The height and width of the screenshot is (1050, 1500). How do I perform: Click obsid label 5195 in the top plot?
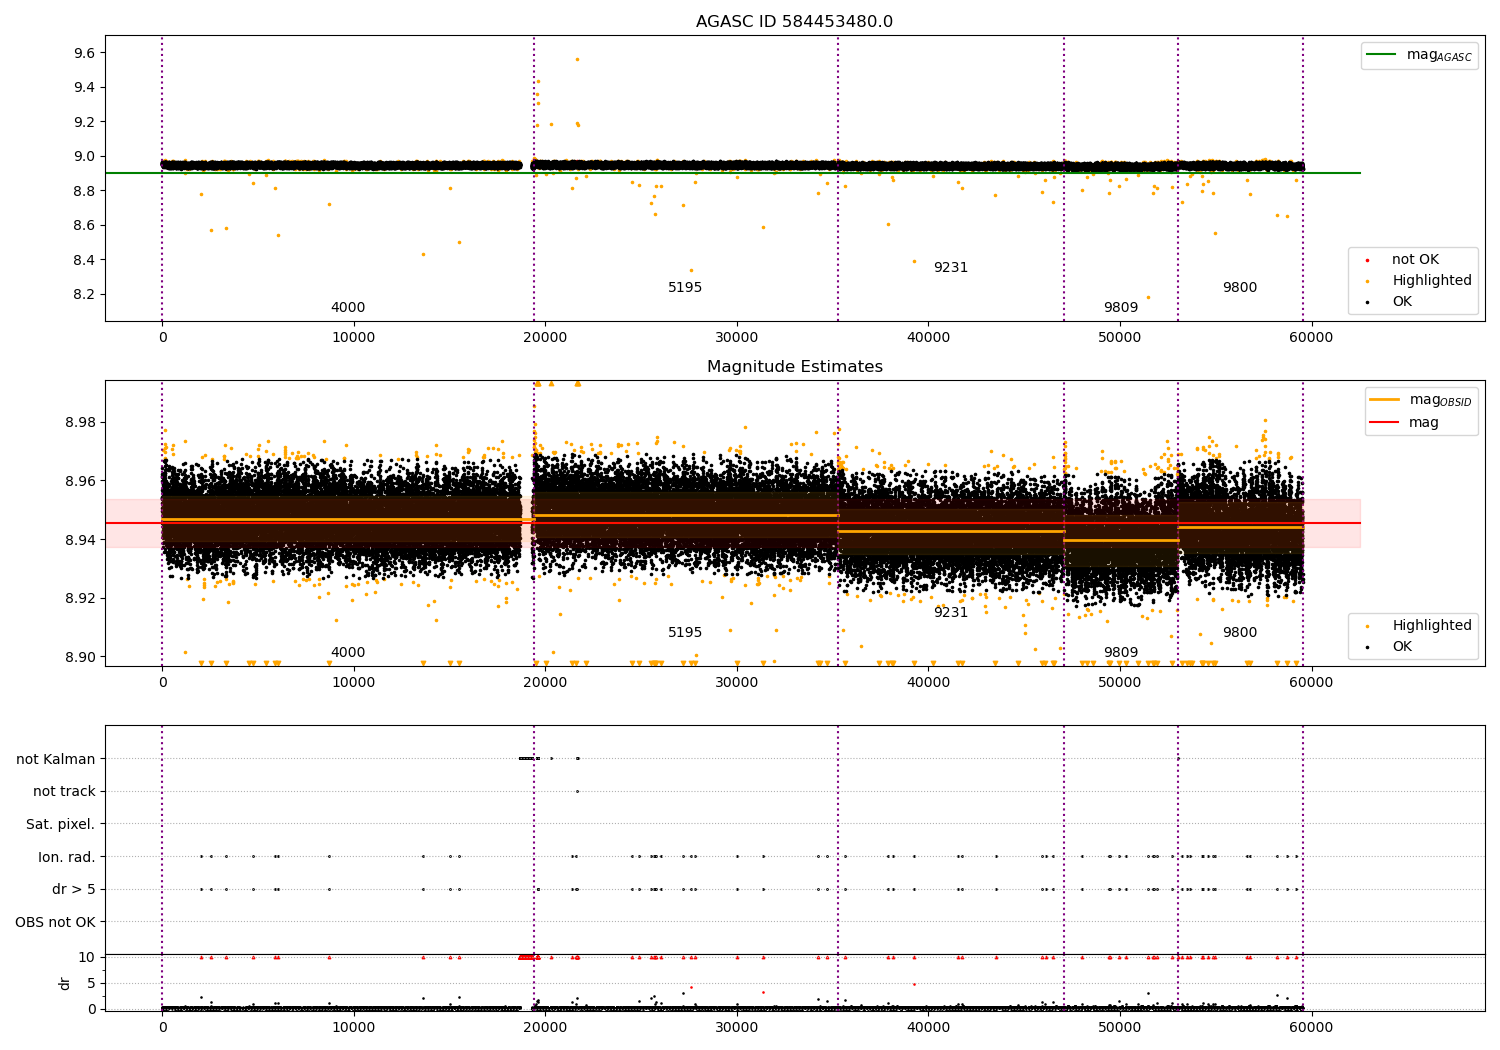pos(685,288)
